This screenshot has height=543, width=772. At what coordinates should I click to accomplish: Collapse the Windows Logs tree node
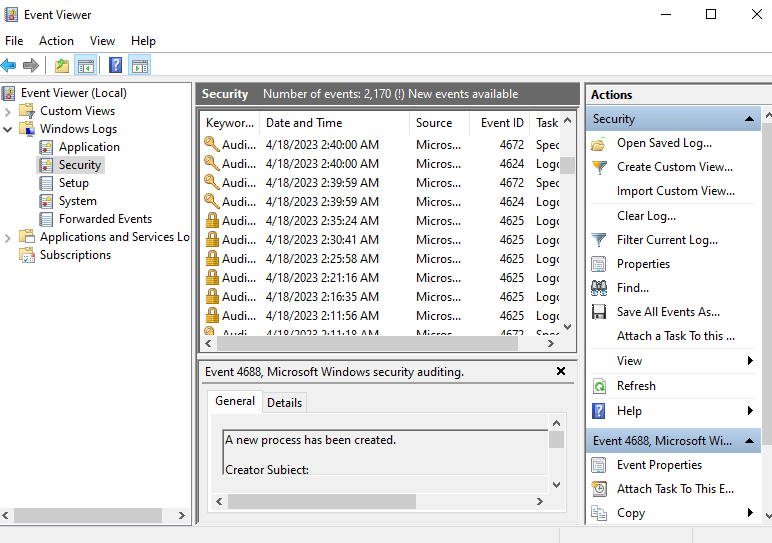(7, 129)
